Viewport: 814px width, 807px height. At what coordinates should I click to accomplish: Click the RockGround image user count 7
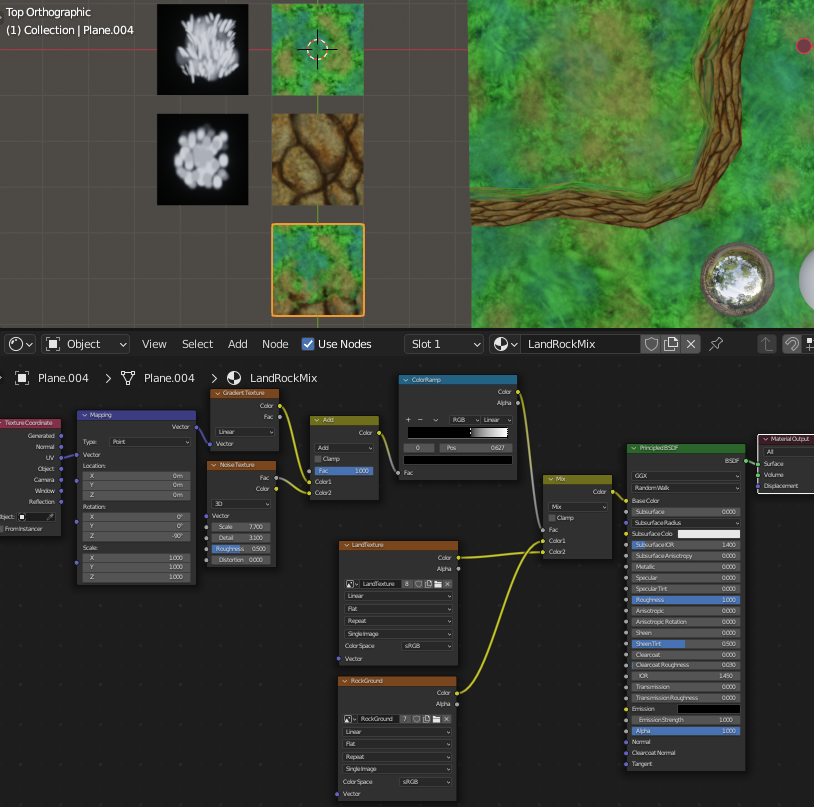[405, 719]
